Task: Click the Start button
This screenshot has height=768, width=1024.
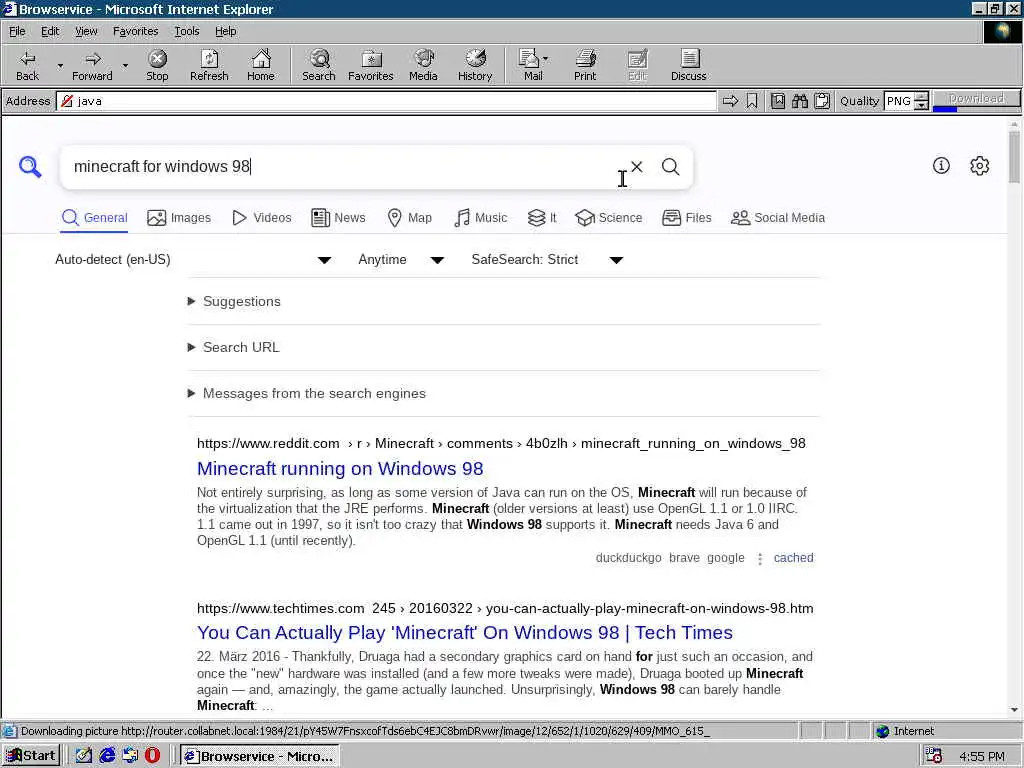Action: (x=31, y=756)
